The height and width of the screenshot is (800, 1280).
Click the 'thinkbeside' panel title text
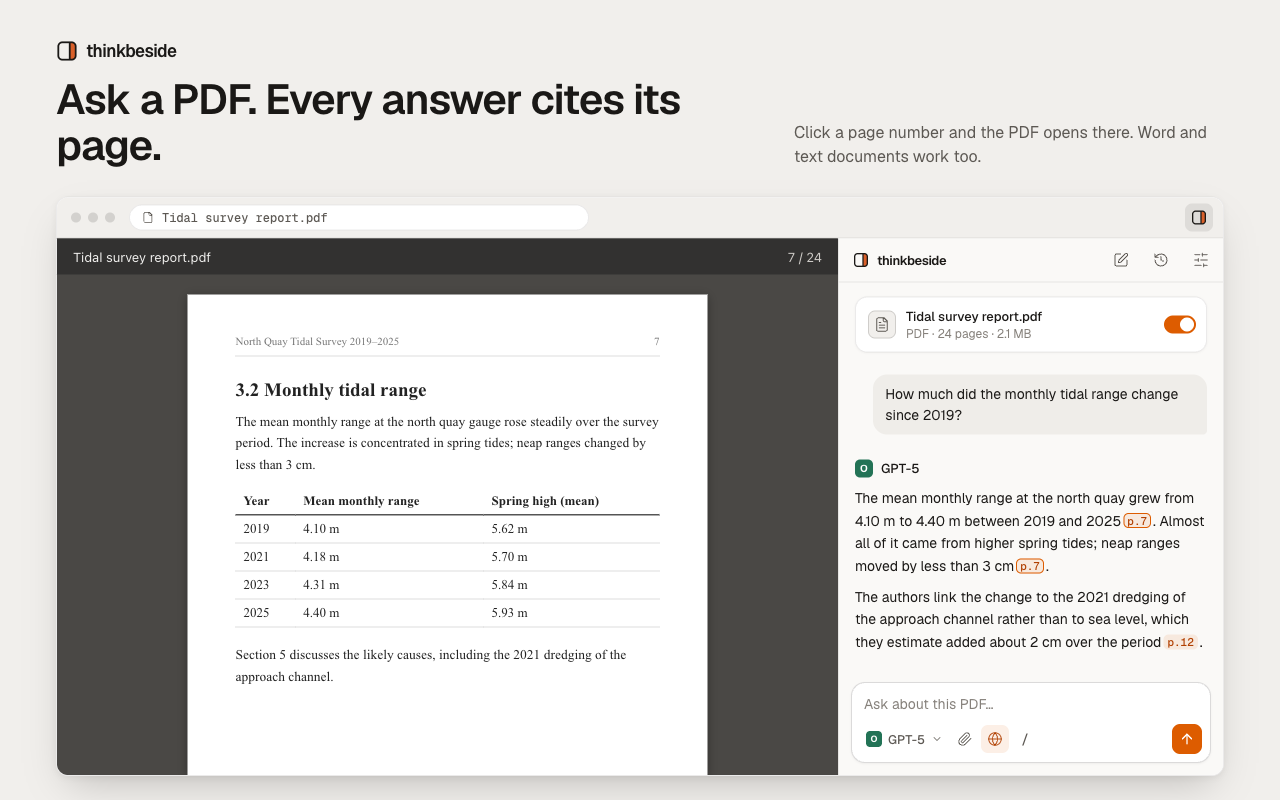pos(911,261)
